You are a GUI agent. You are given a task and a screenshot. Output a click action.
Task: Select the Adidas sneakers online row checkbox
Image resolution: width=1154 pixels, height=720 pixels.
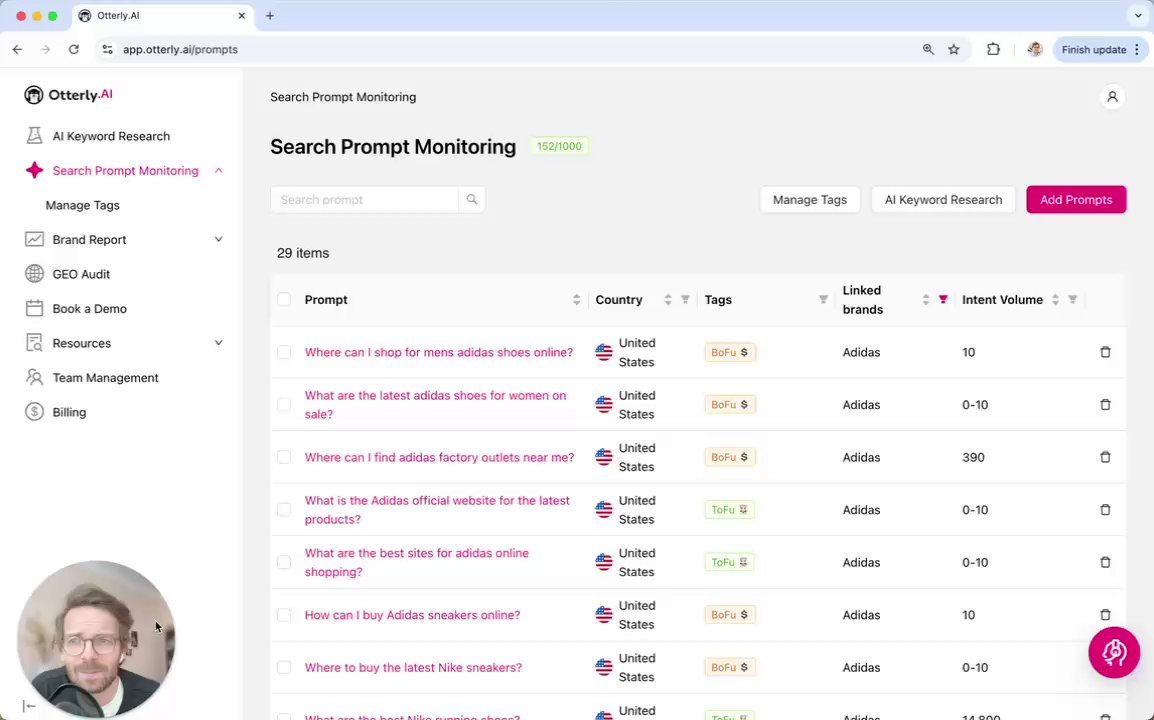[x=284, y=615]
